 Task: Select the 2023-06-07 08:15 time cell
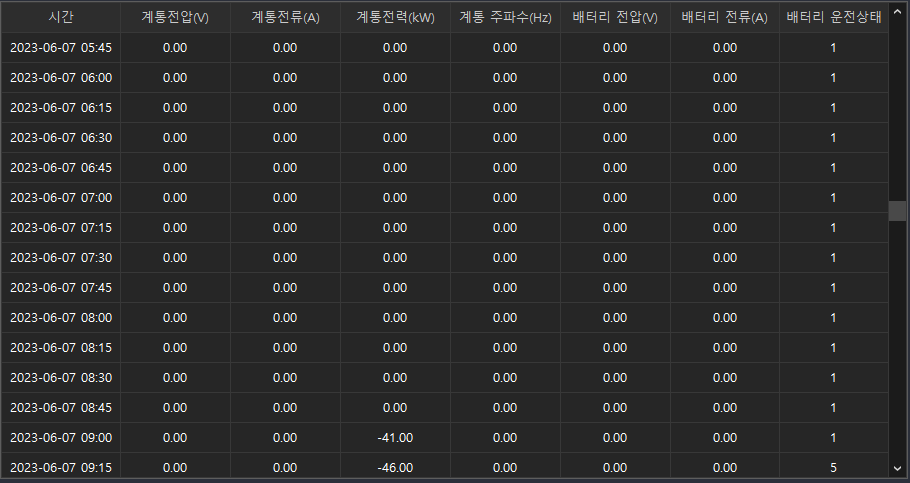(x=61, y=348)
